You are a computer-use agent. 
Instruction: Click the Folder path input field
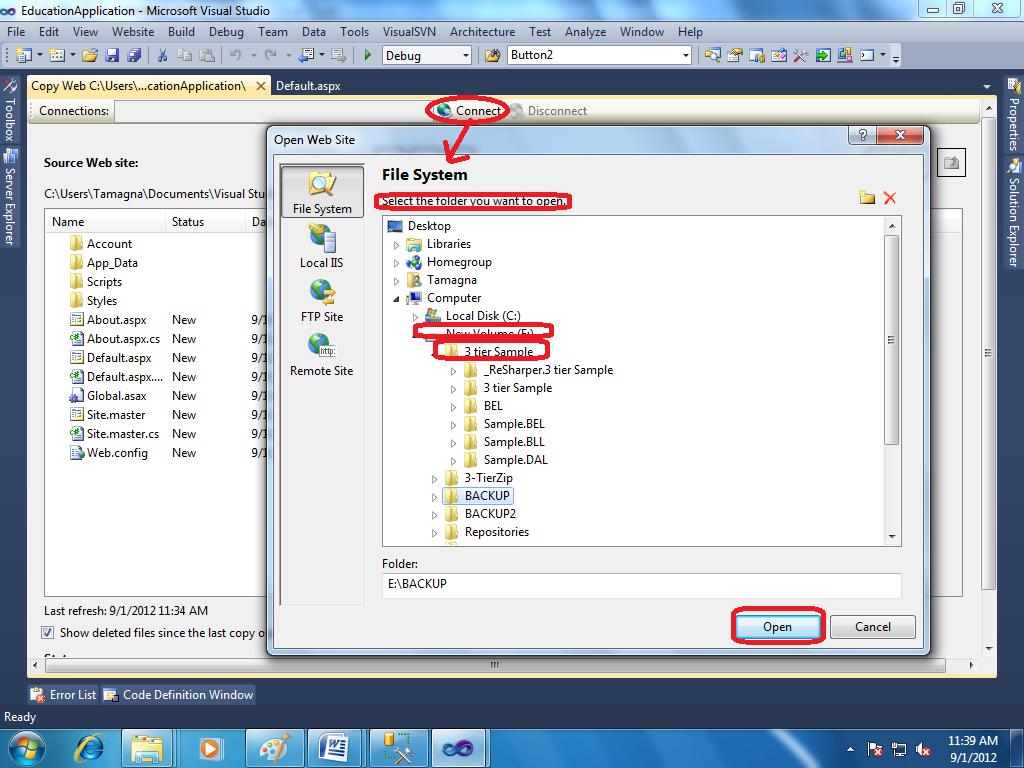[x=641, y=584]
